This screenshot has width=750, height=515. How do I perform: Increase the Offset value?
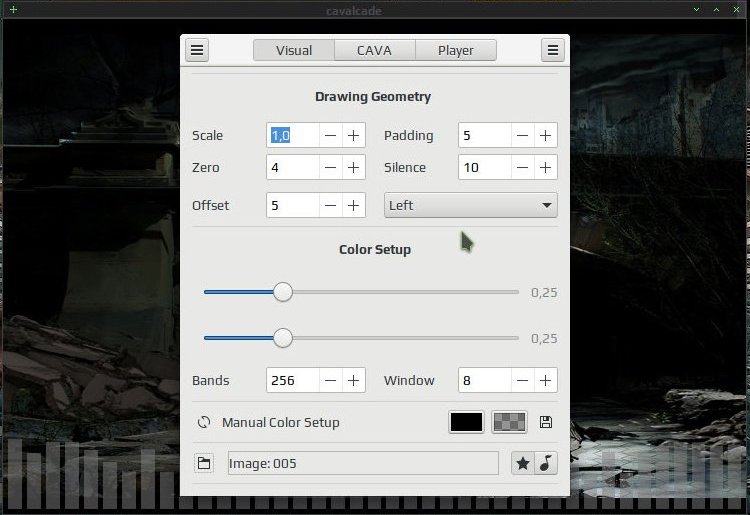click(x=353, y=205)
